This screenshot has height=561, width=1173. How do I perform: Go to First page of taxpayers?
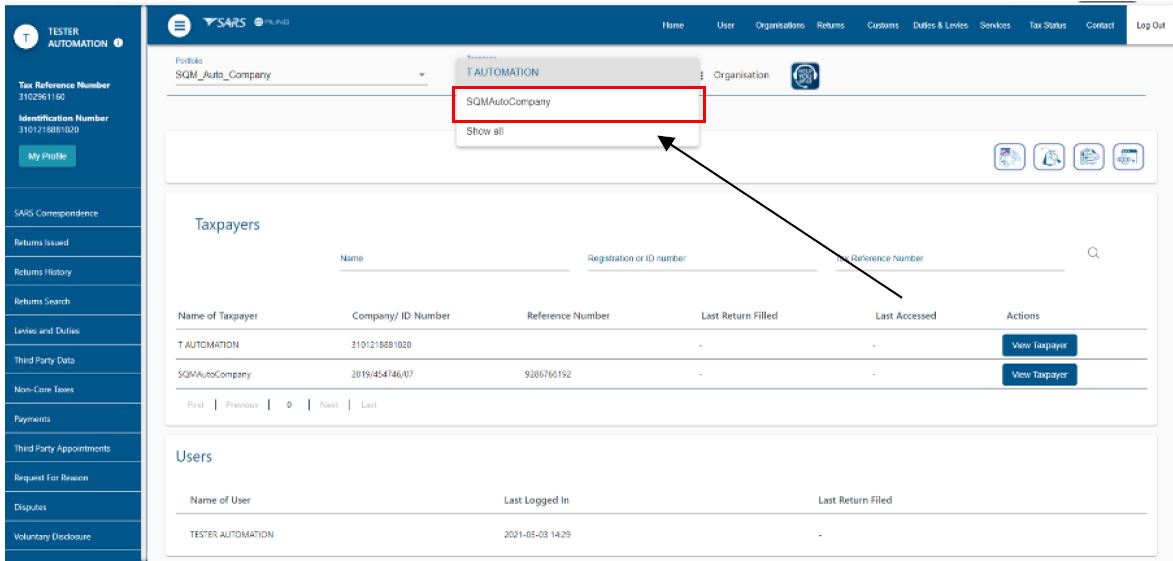[195, 405]
